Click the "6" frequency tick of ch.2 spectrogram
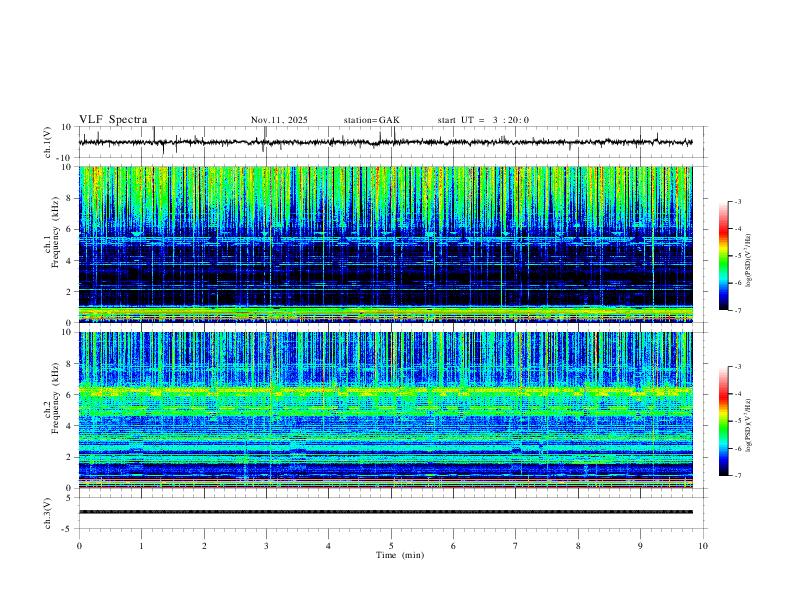The width and height of the screenshot is (792, 612). click(70, 395)
